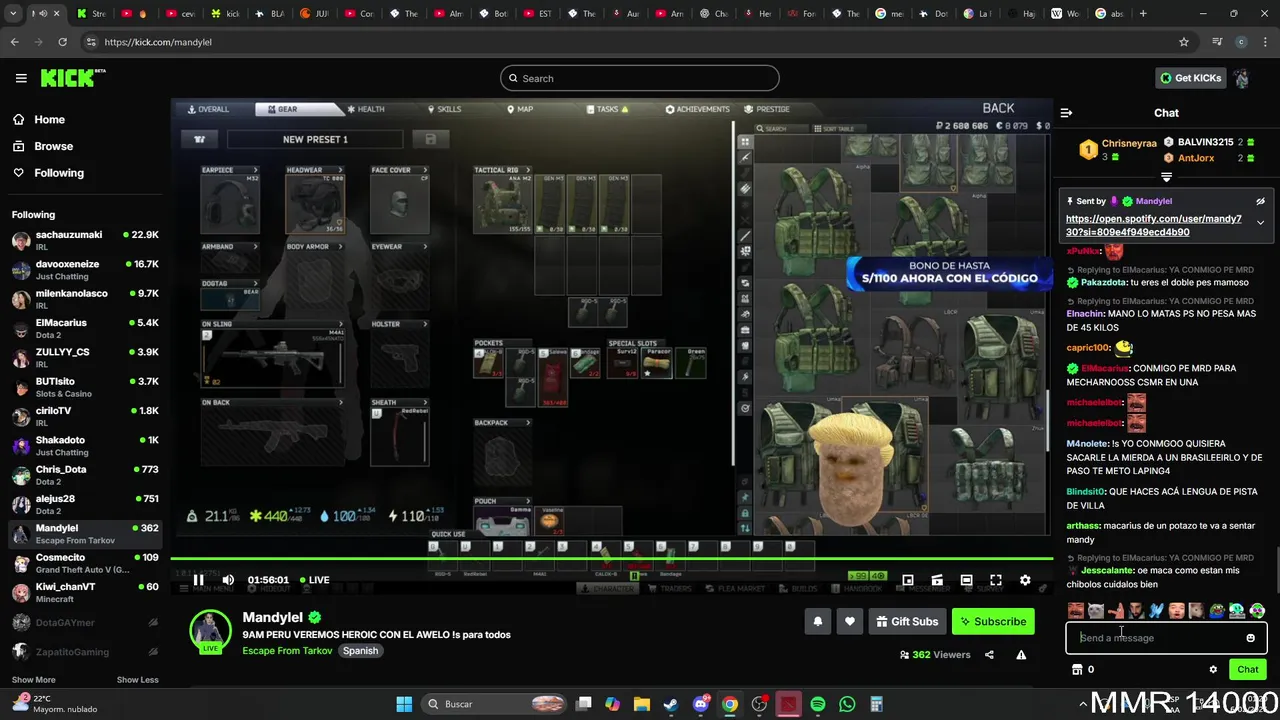Click the Spanish language tag
The image size is (1280, 720).
[x=360, y=650]
